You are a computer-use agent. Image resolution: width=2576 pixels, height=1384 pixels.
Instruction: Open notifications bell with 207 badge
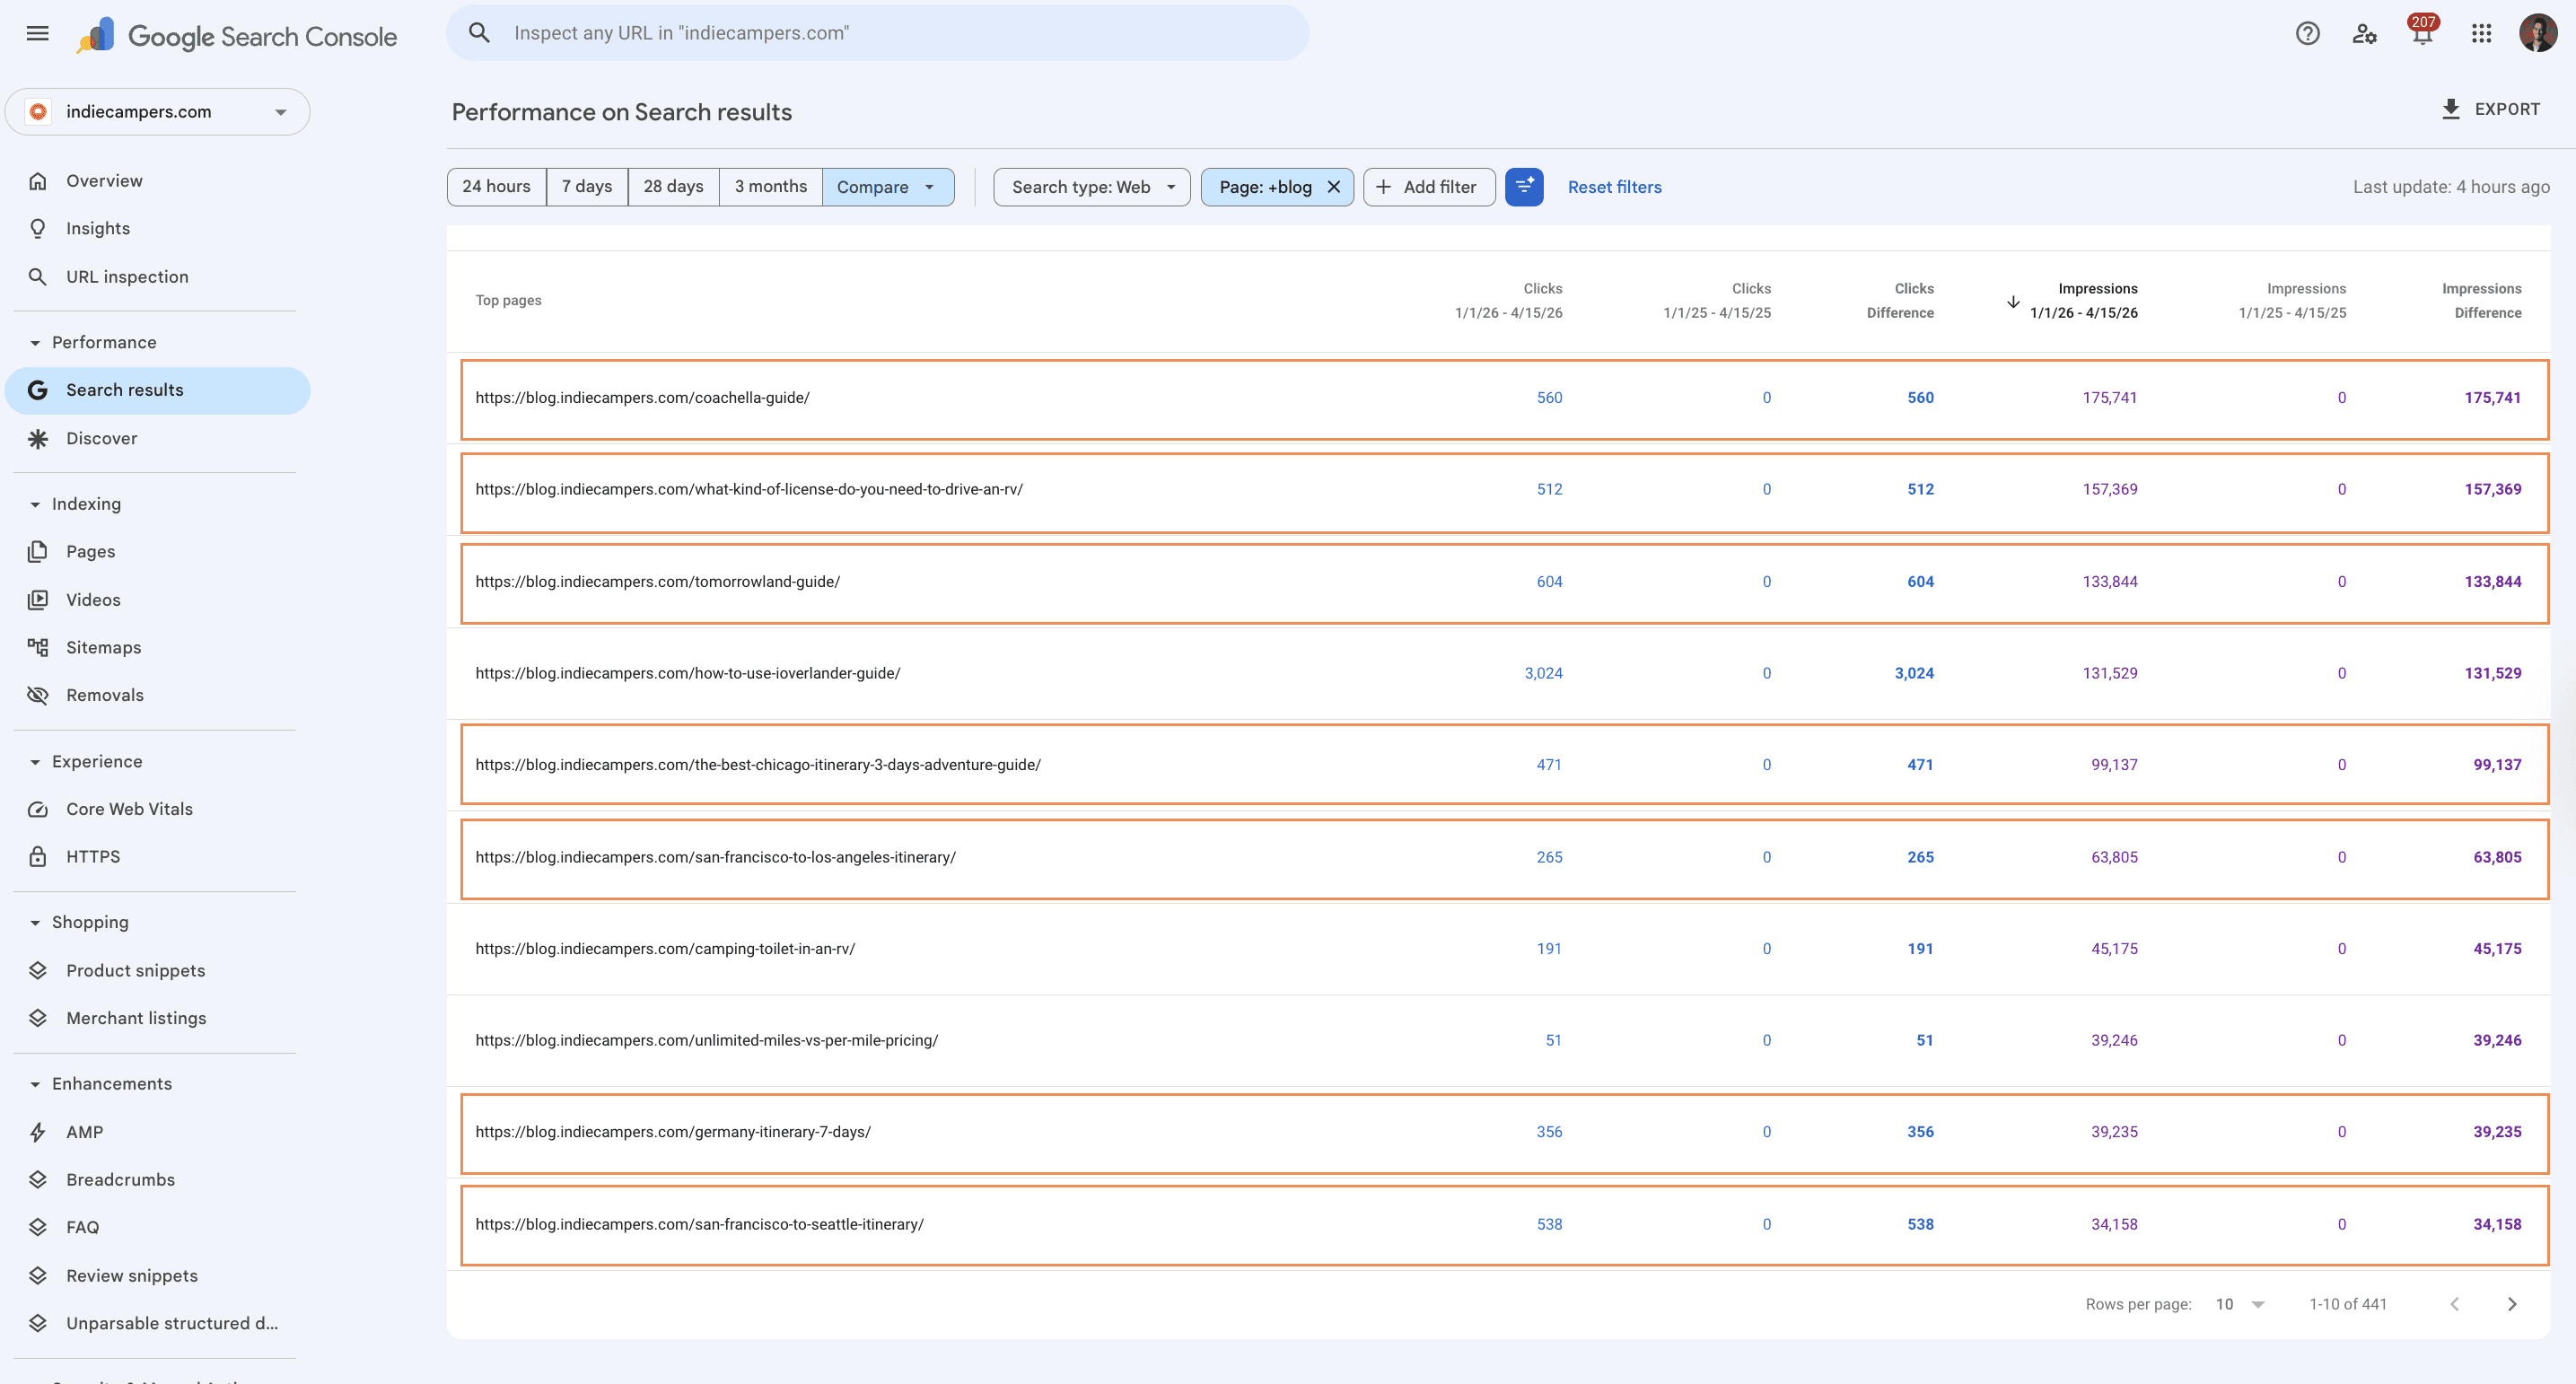tap(2422, 33)
